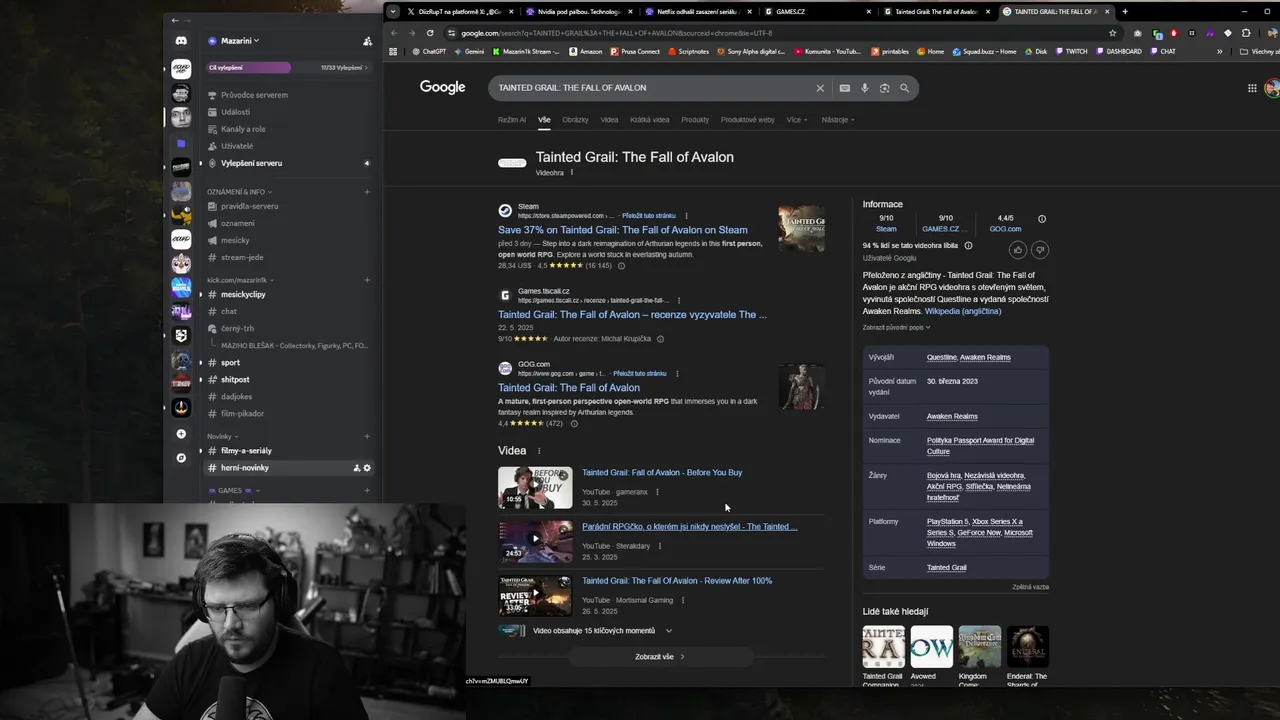
Task: Collapse the kick.com/mazarin1k category
Action: pos(240,280)
